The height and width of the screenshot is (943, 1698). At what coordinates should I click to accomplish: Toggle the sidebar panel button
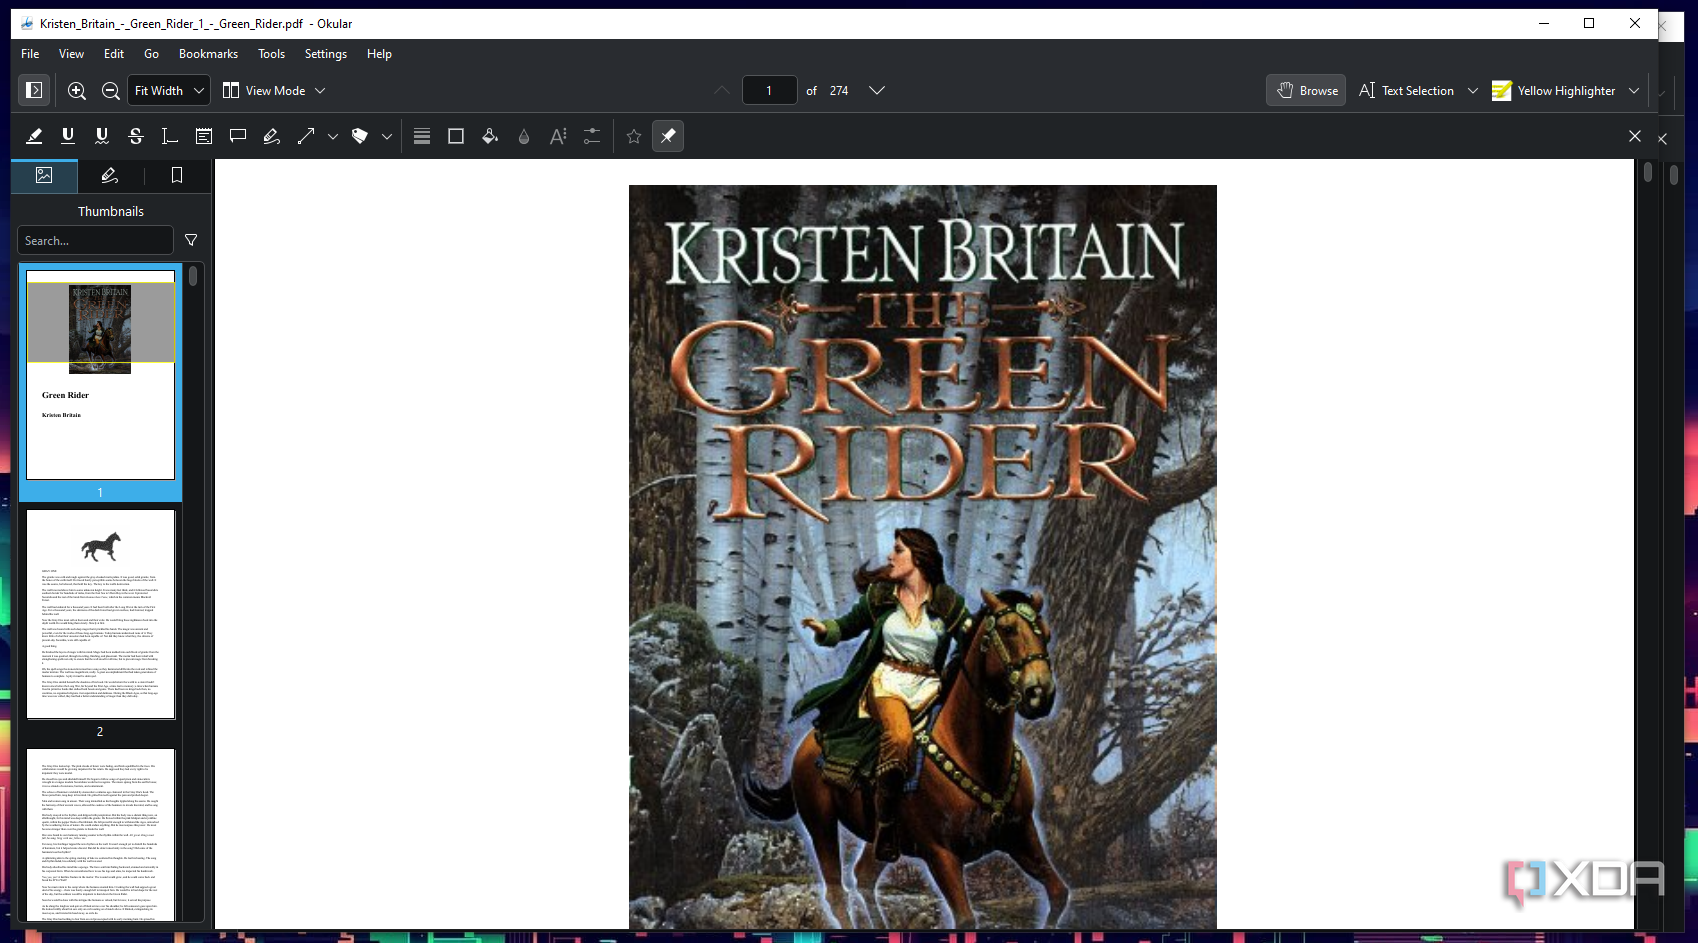click(34, 90)
